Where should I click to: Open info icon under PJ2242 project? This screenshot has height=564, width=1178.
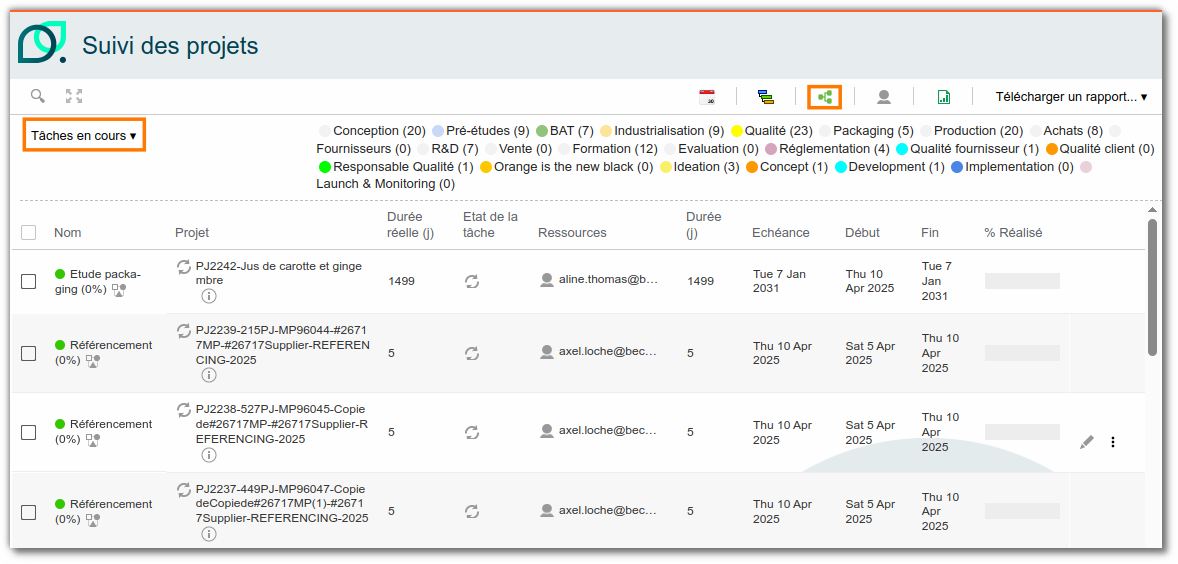coord(209,297)
